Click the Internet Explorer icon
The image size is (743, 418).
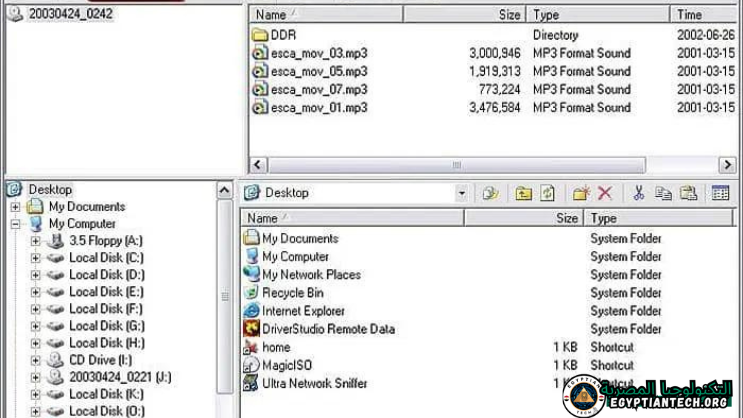251,310
